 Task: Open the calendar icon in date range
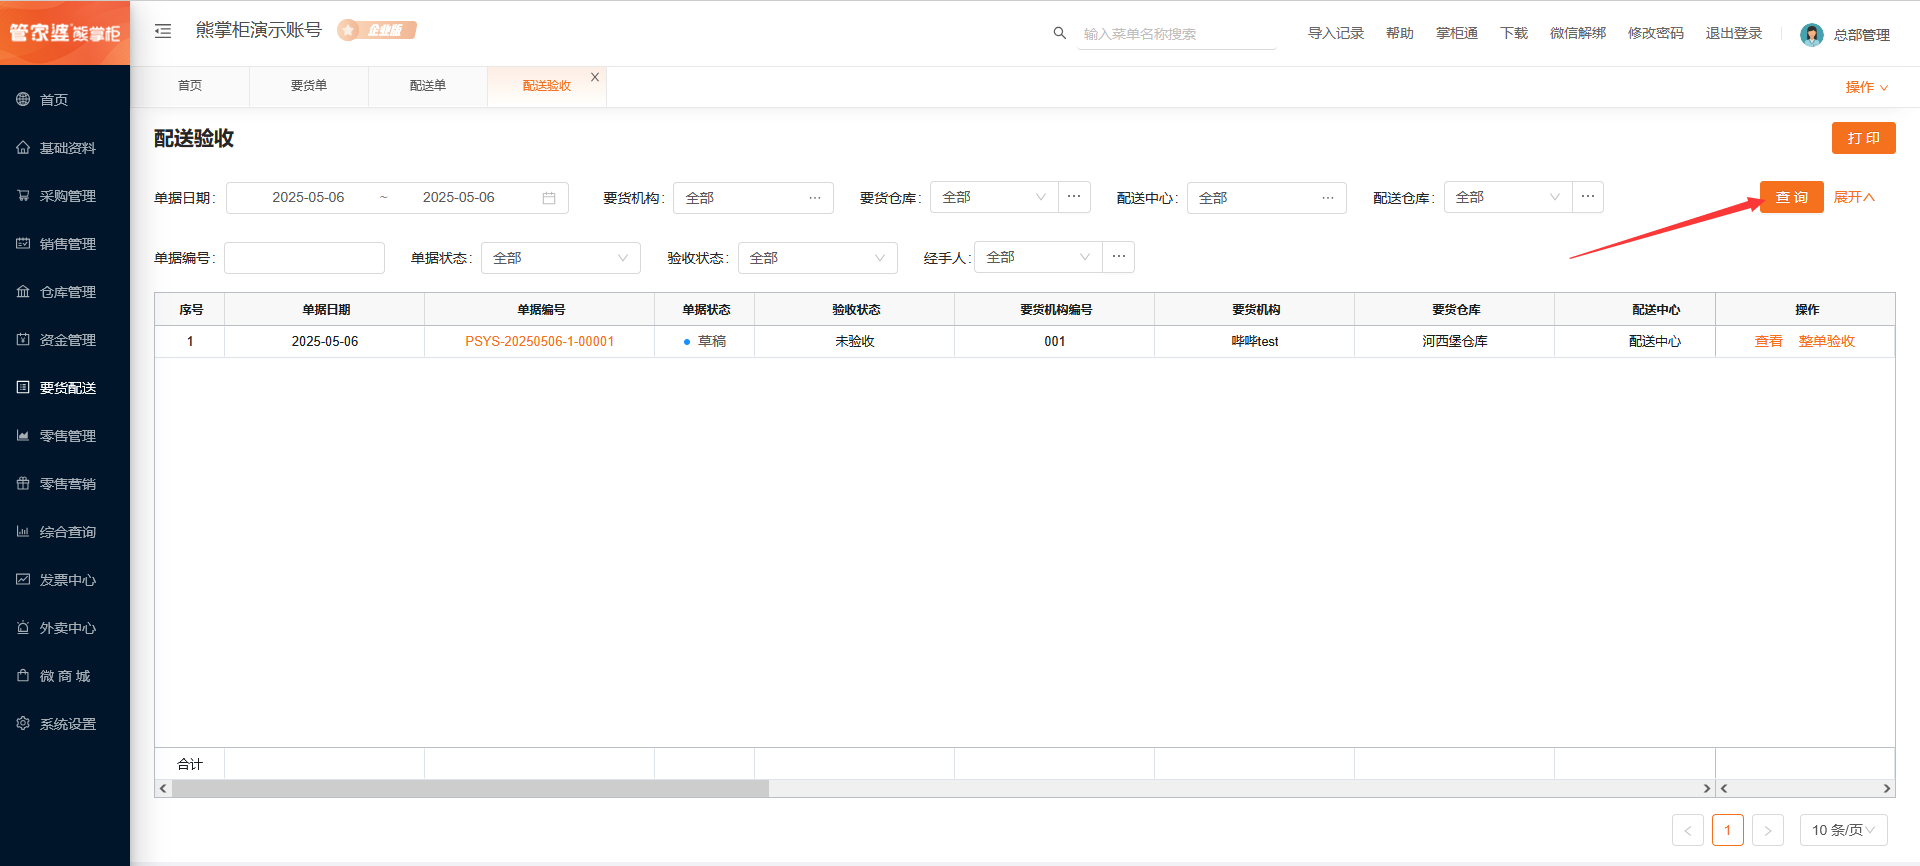point(549,198)
